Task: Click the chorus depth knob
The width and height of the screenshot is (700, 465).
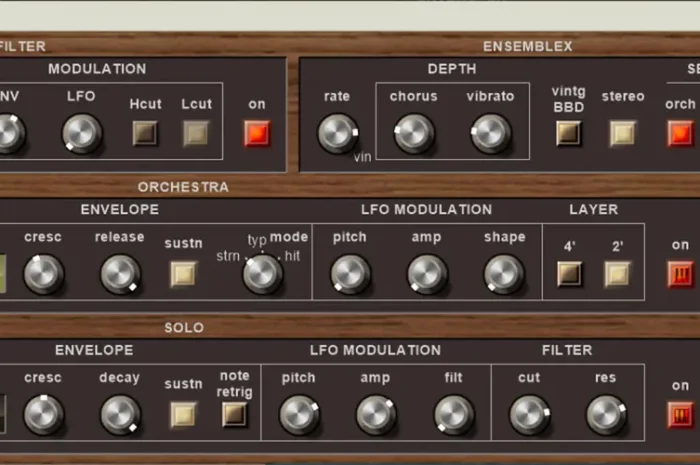Action: [414, 133]
